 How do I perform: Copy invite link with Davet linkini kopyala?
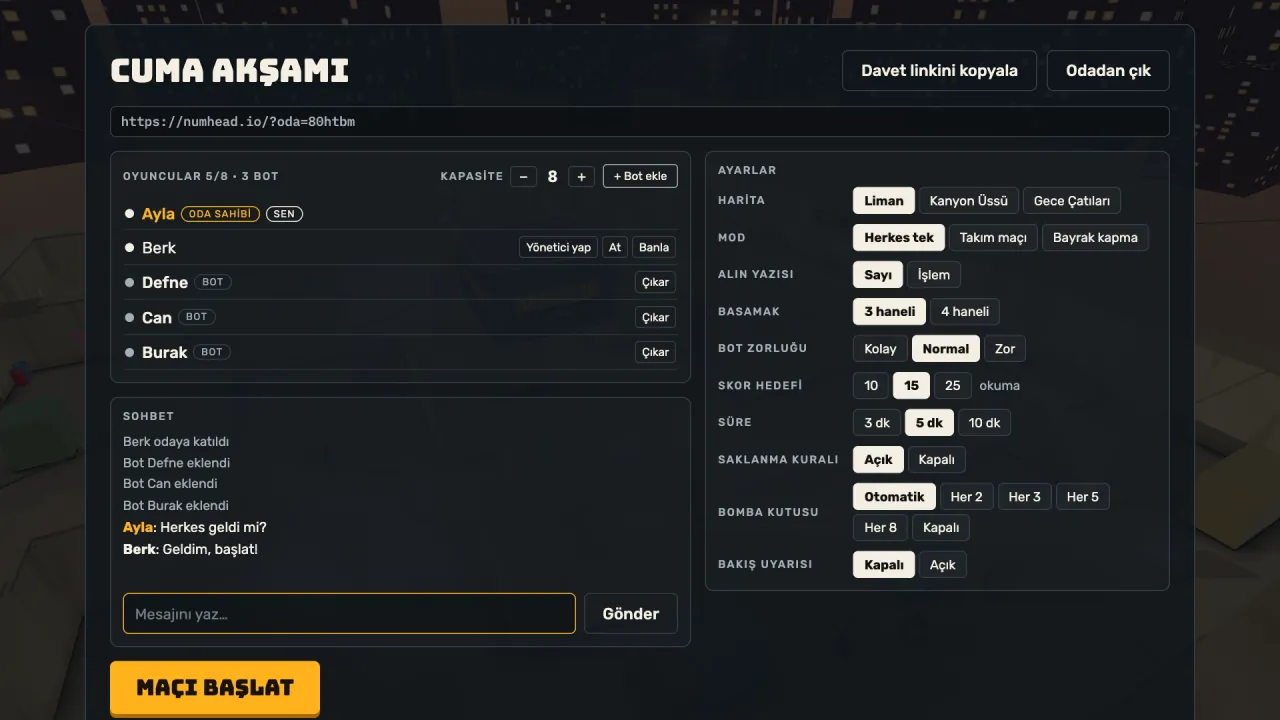pos(939,71)
